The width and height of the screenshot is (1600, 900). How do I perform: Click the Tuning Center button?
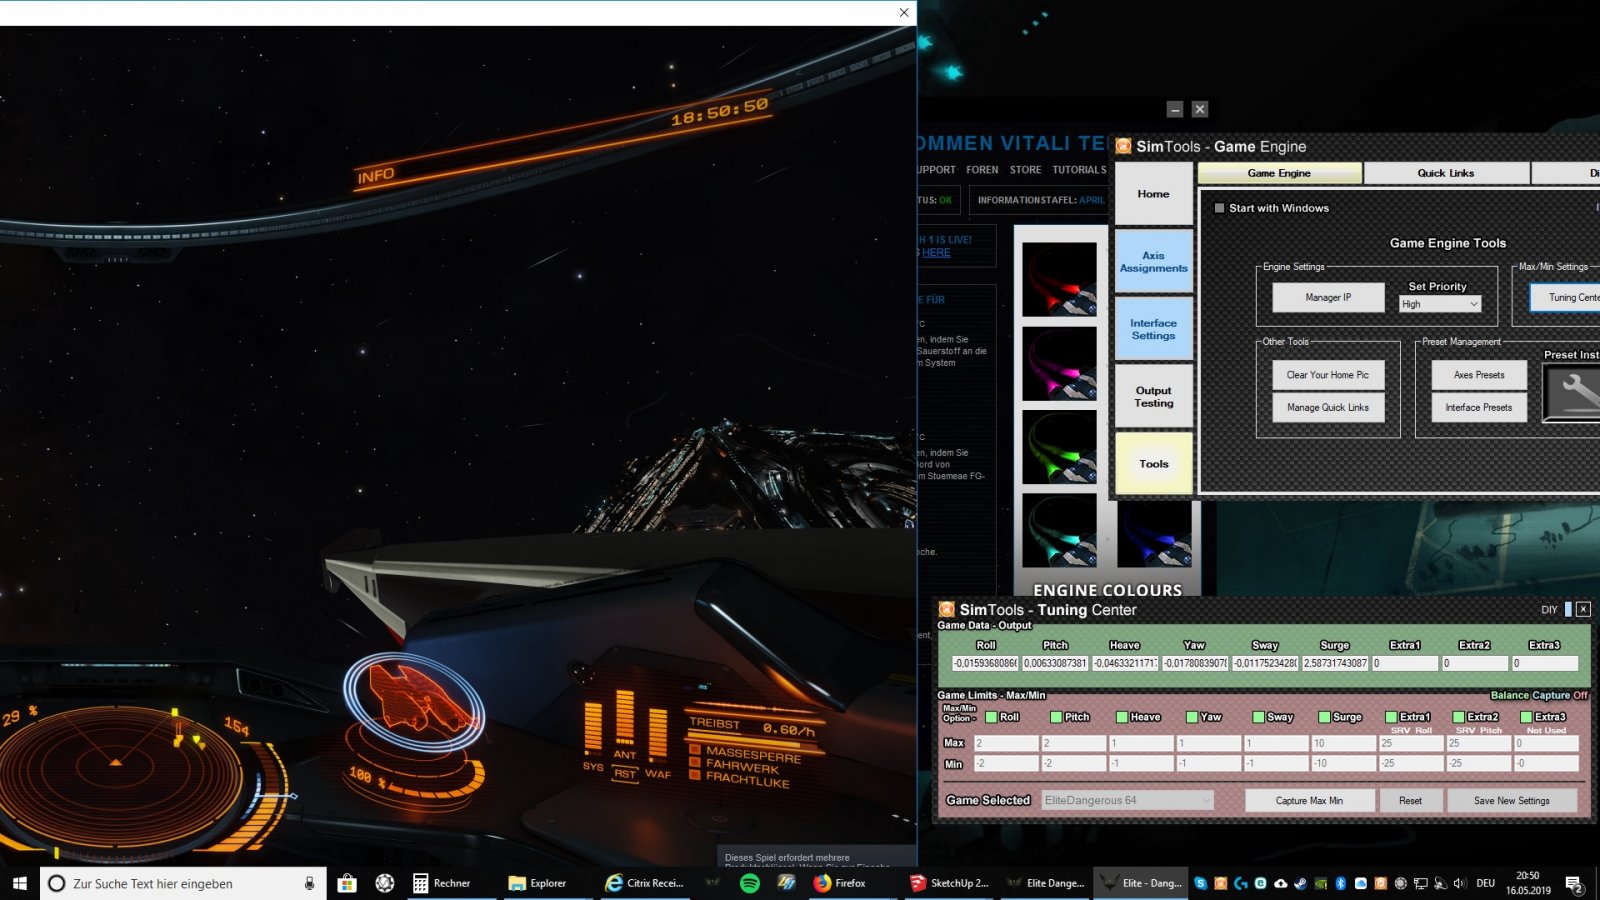(x=1565, y=297)
